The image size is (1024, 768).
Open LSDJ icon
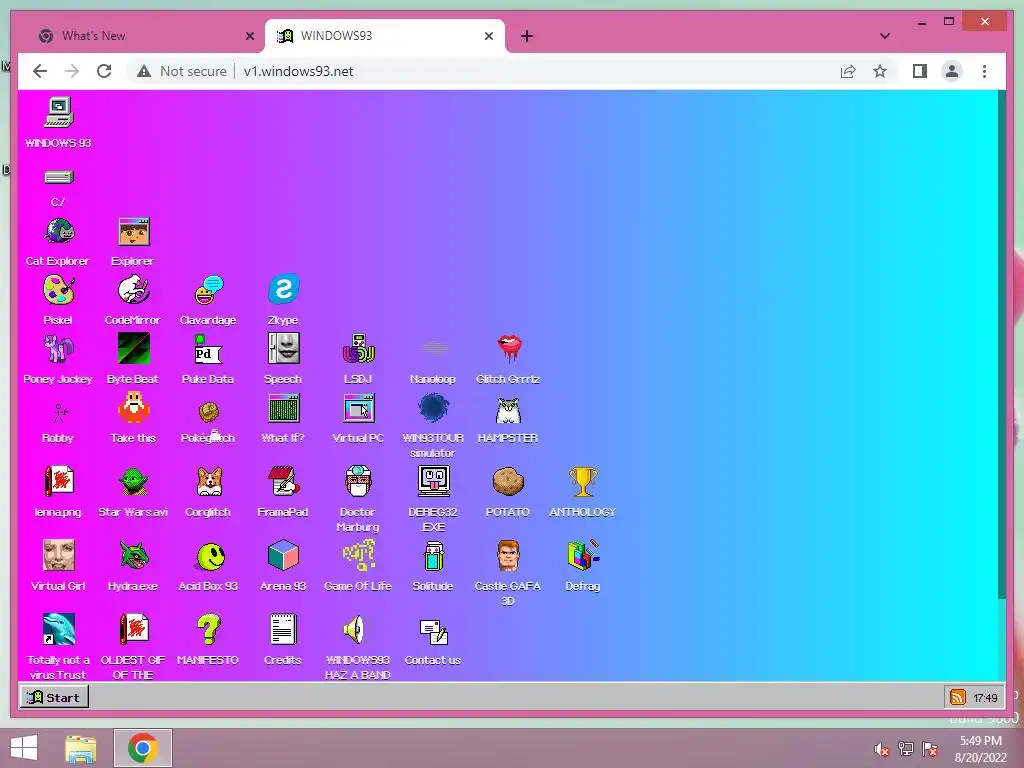pyautogui.click(x=359, y=349)
